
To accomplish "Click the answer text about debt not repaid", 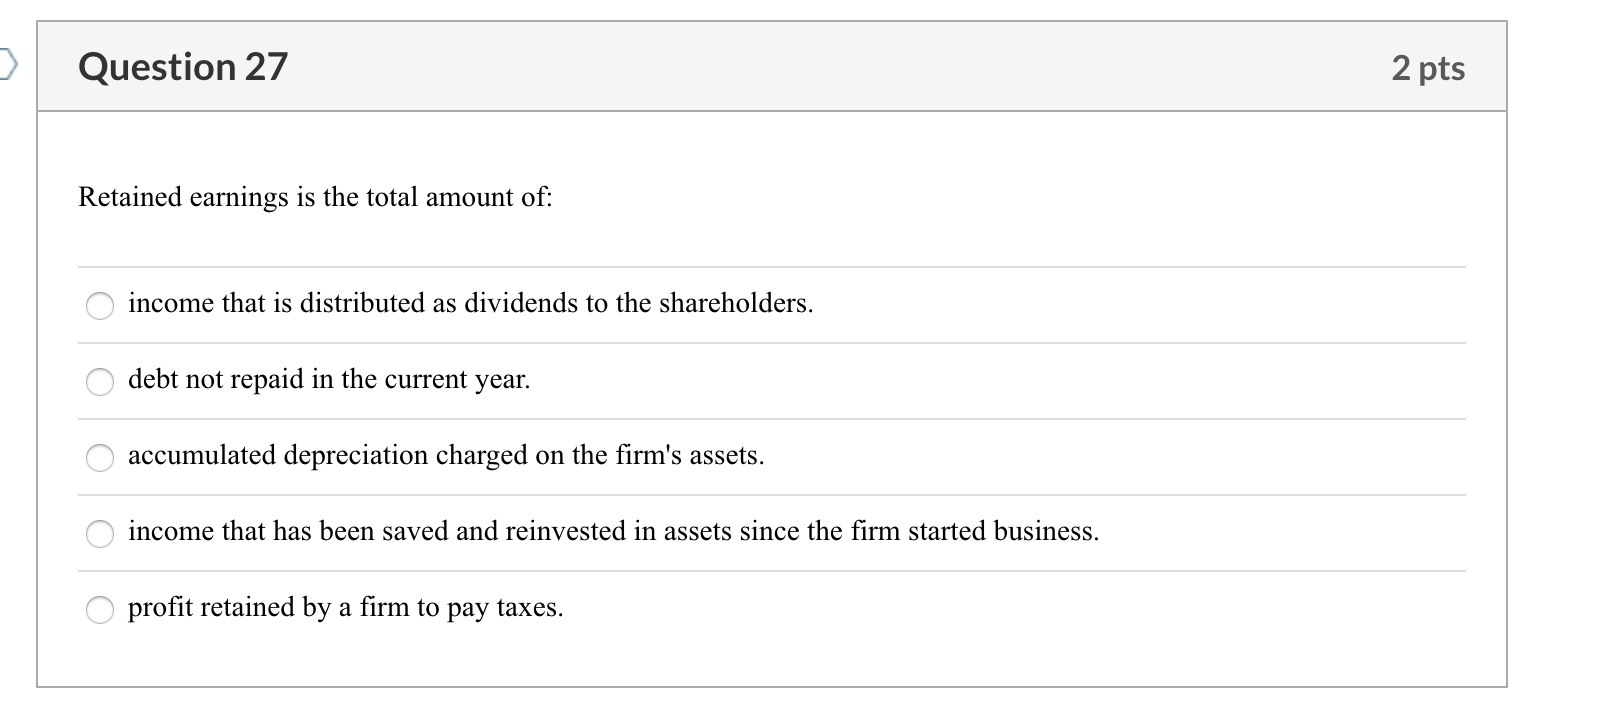I will click(330, 380).
